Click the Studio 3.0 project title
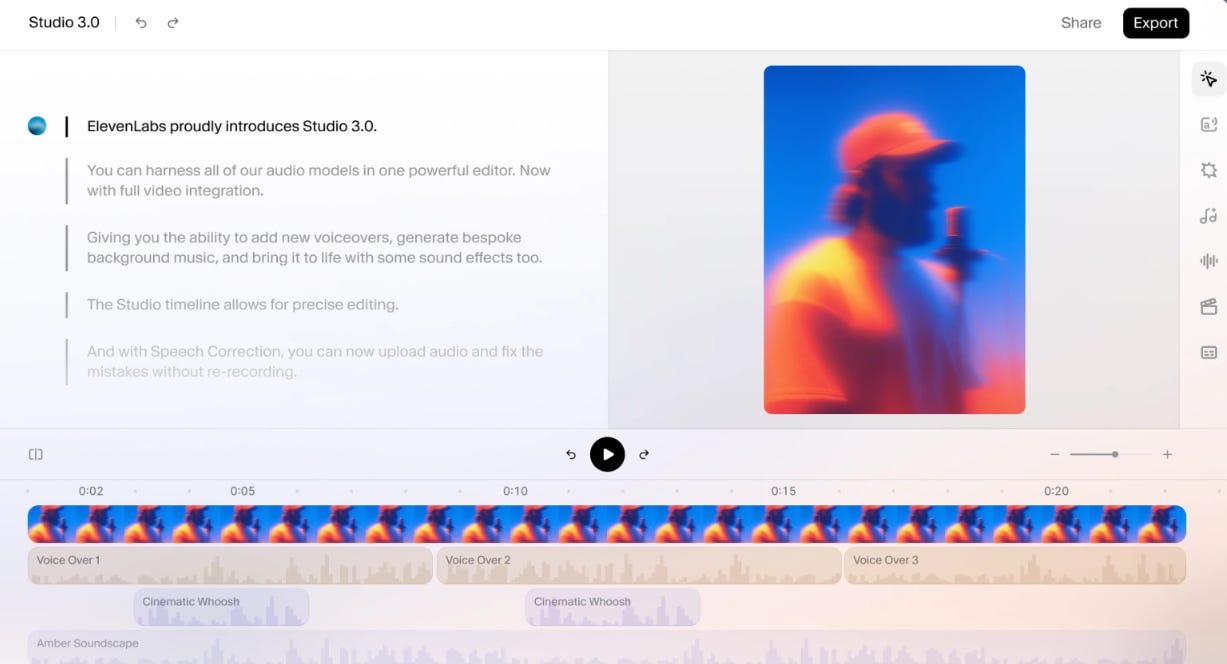Viewport: 1227px width, 664px height. (x=64, y=22)
